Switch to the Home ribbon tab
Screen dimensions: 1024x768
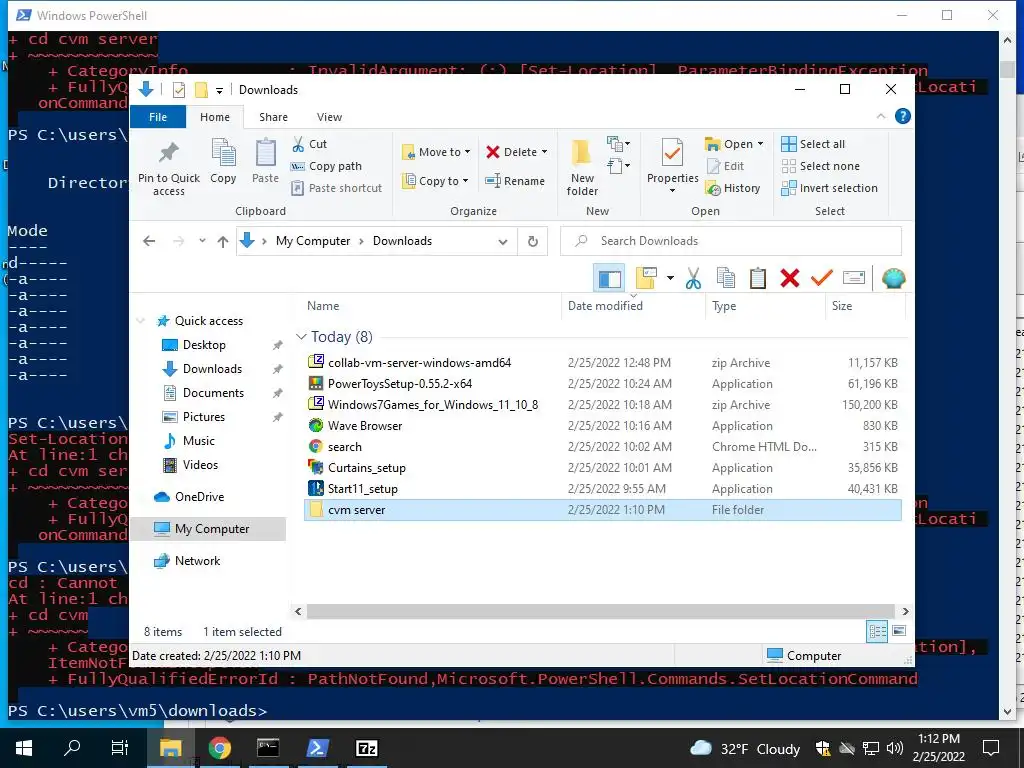tap(215, 117)
